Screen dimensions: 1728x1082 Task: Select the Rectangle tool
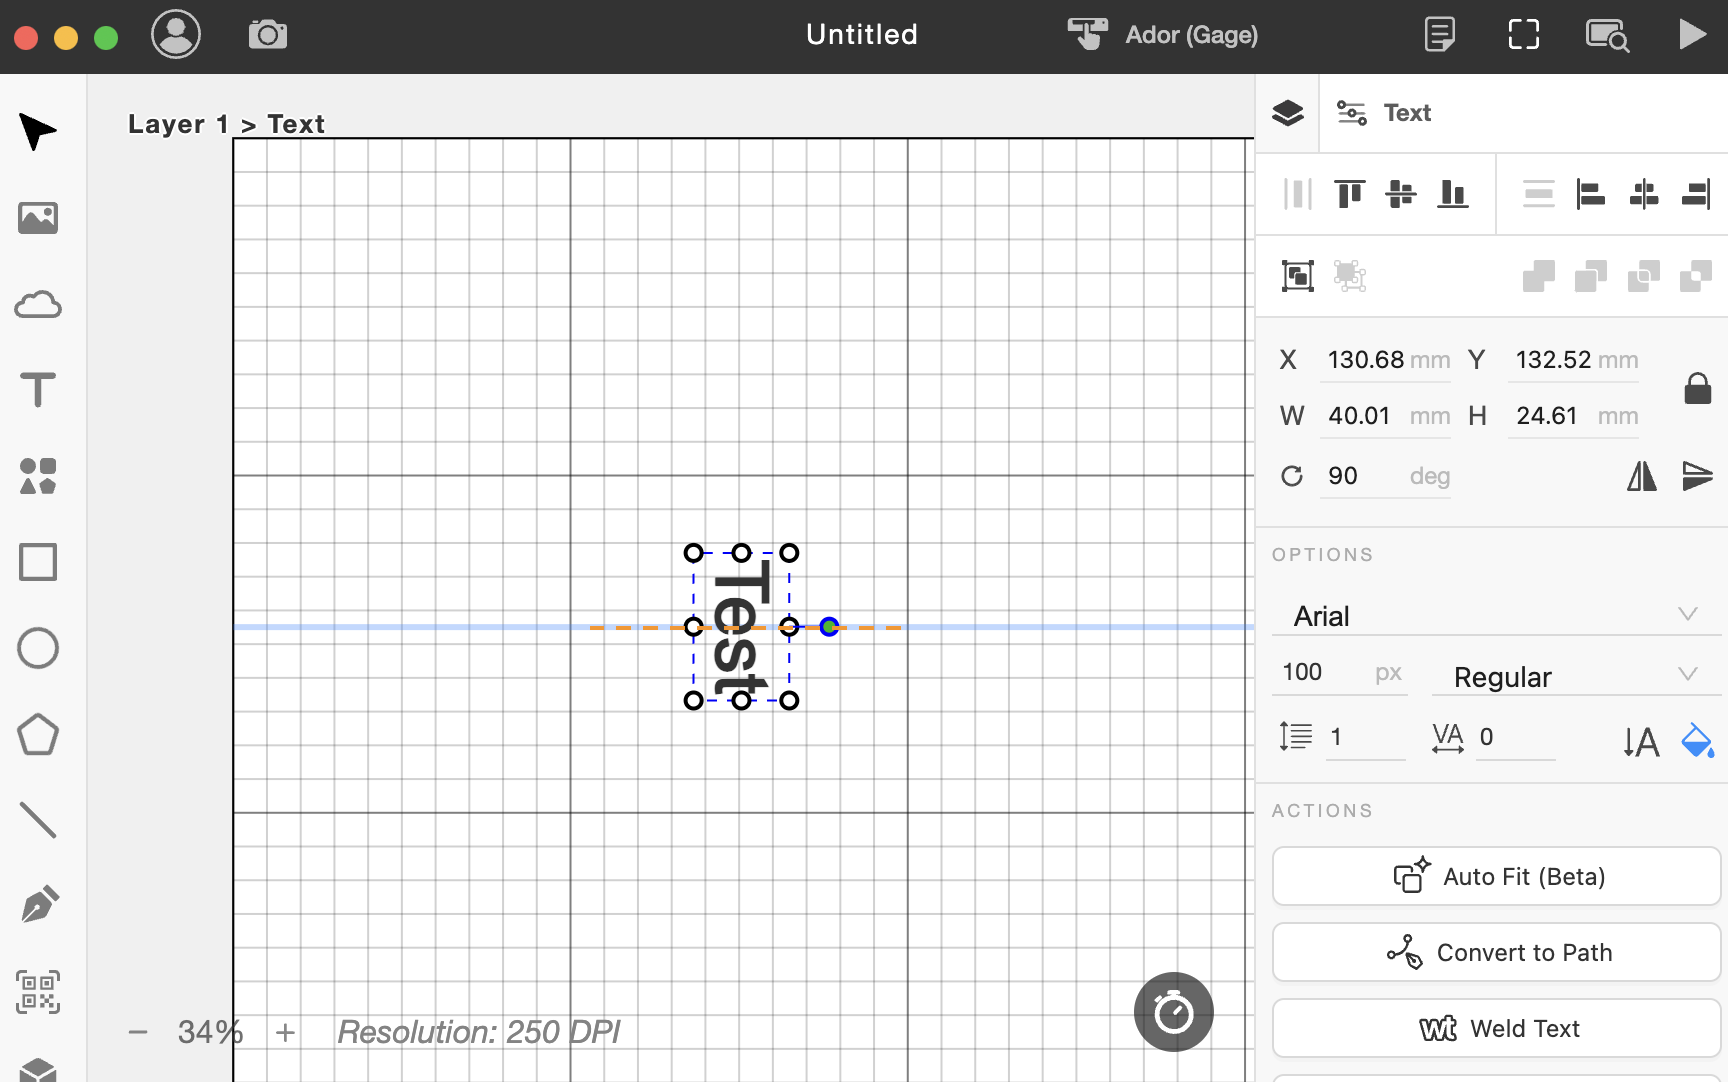[x=38, y=562]
